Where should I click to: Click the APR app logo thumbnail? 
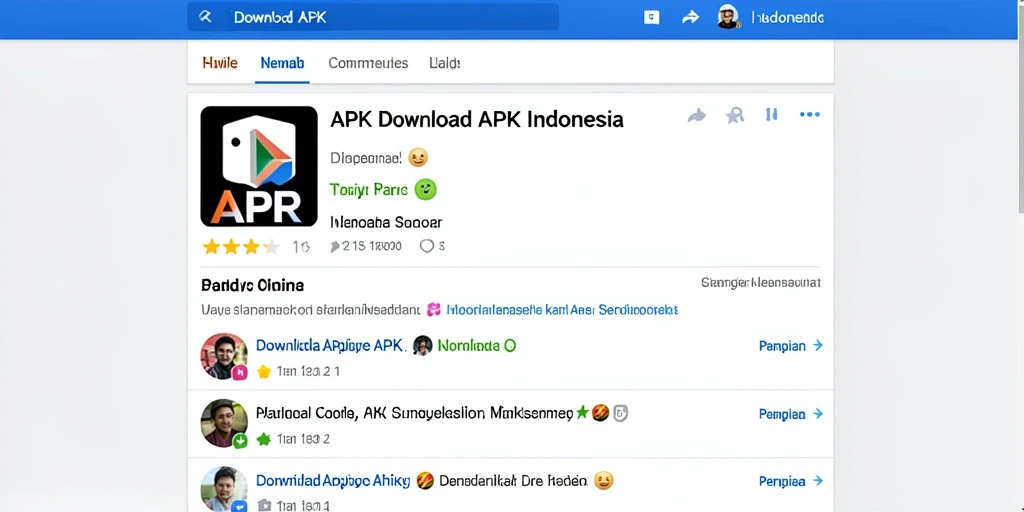[259, 167]
